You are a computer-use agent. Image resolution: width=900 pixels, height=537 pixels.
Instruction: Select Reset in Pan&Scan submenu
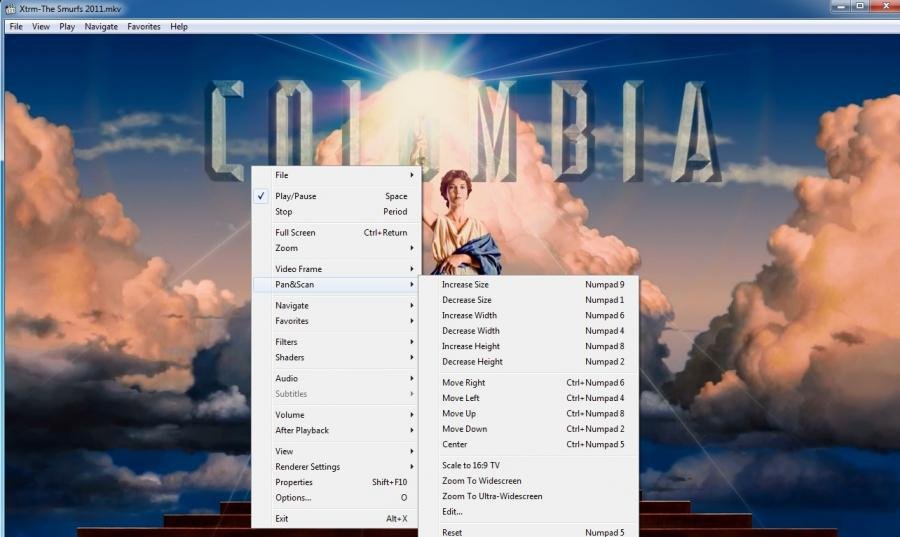[529, 532]
